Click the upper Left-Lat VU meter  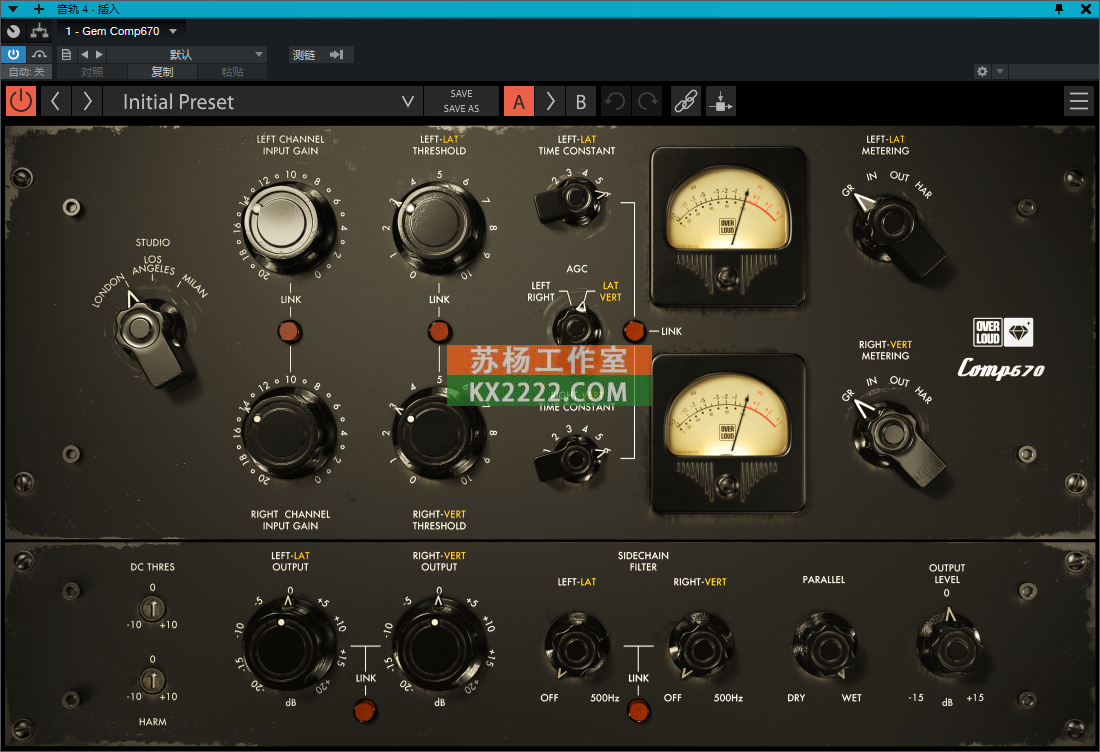pos(727,227)
